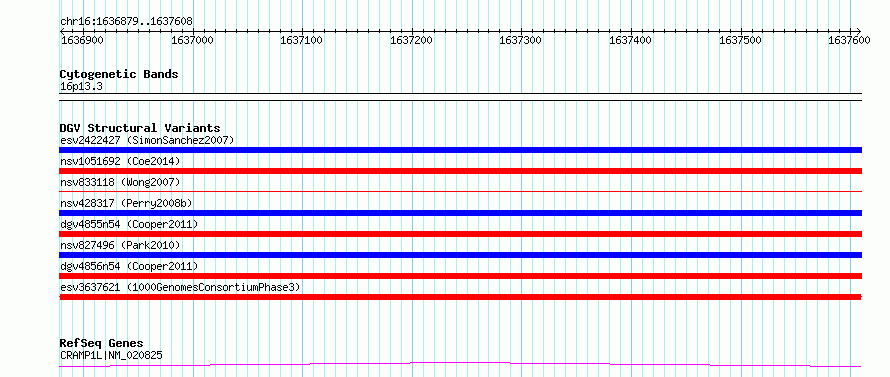Click the red bar below esv3637621

click(x=460, y=297)
